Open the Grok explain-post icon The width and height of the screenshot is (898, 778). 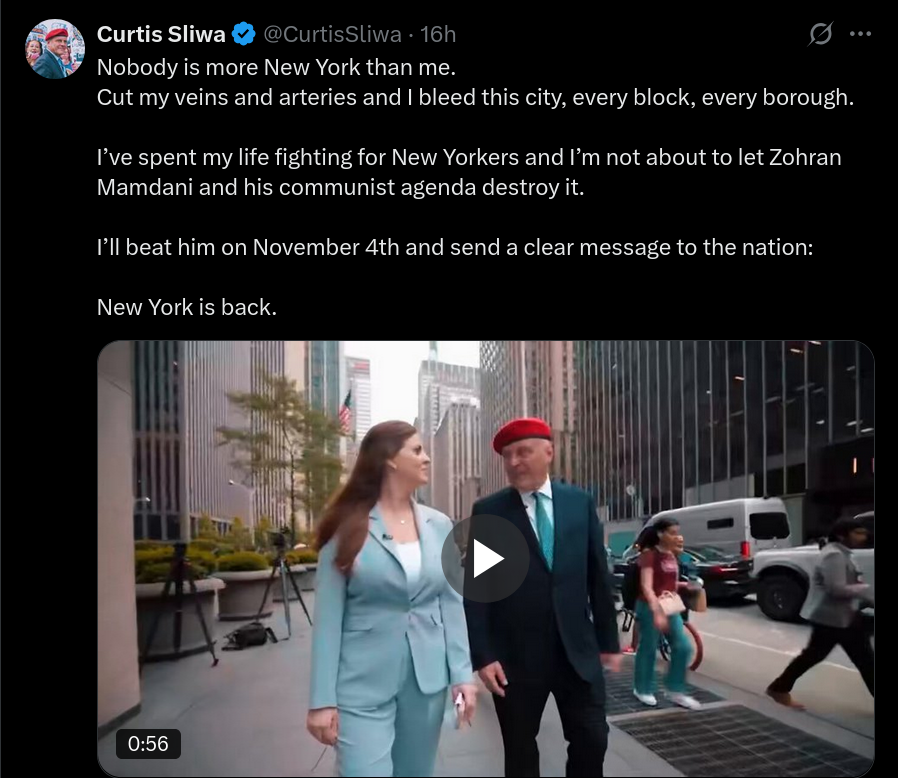(820, 34)
